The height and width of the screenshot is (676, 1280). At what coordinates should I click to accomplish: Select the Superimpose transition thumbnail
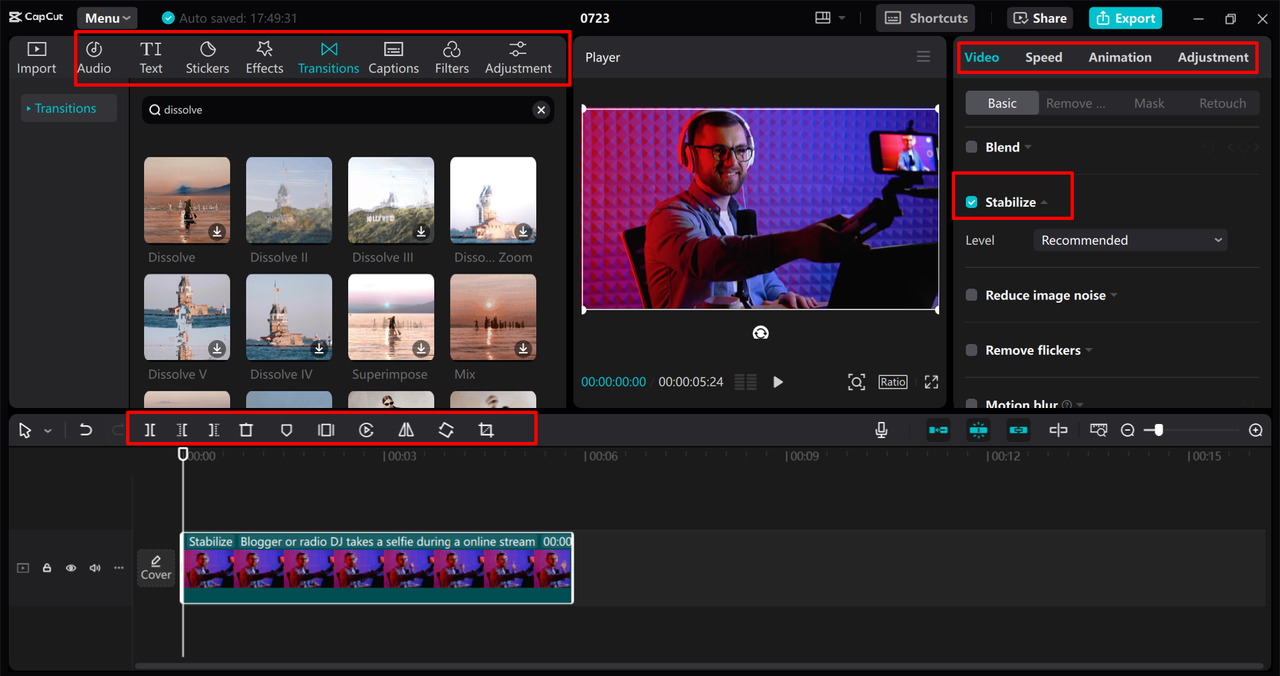[391, 318]
